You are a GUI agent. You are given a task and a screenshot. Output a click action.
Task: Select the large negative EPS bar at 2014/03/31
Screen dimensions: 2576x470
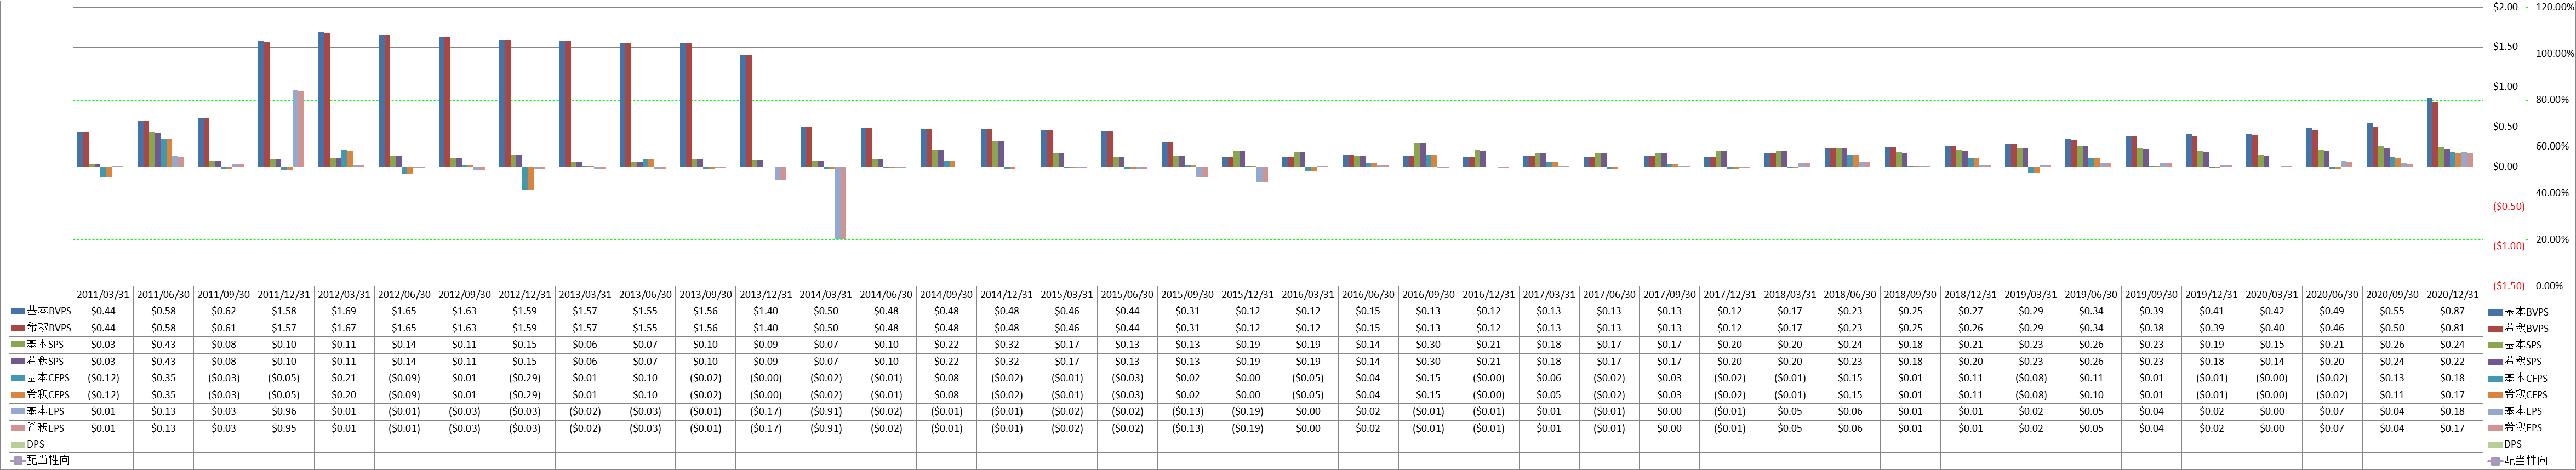pos(841,203)
